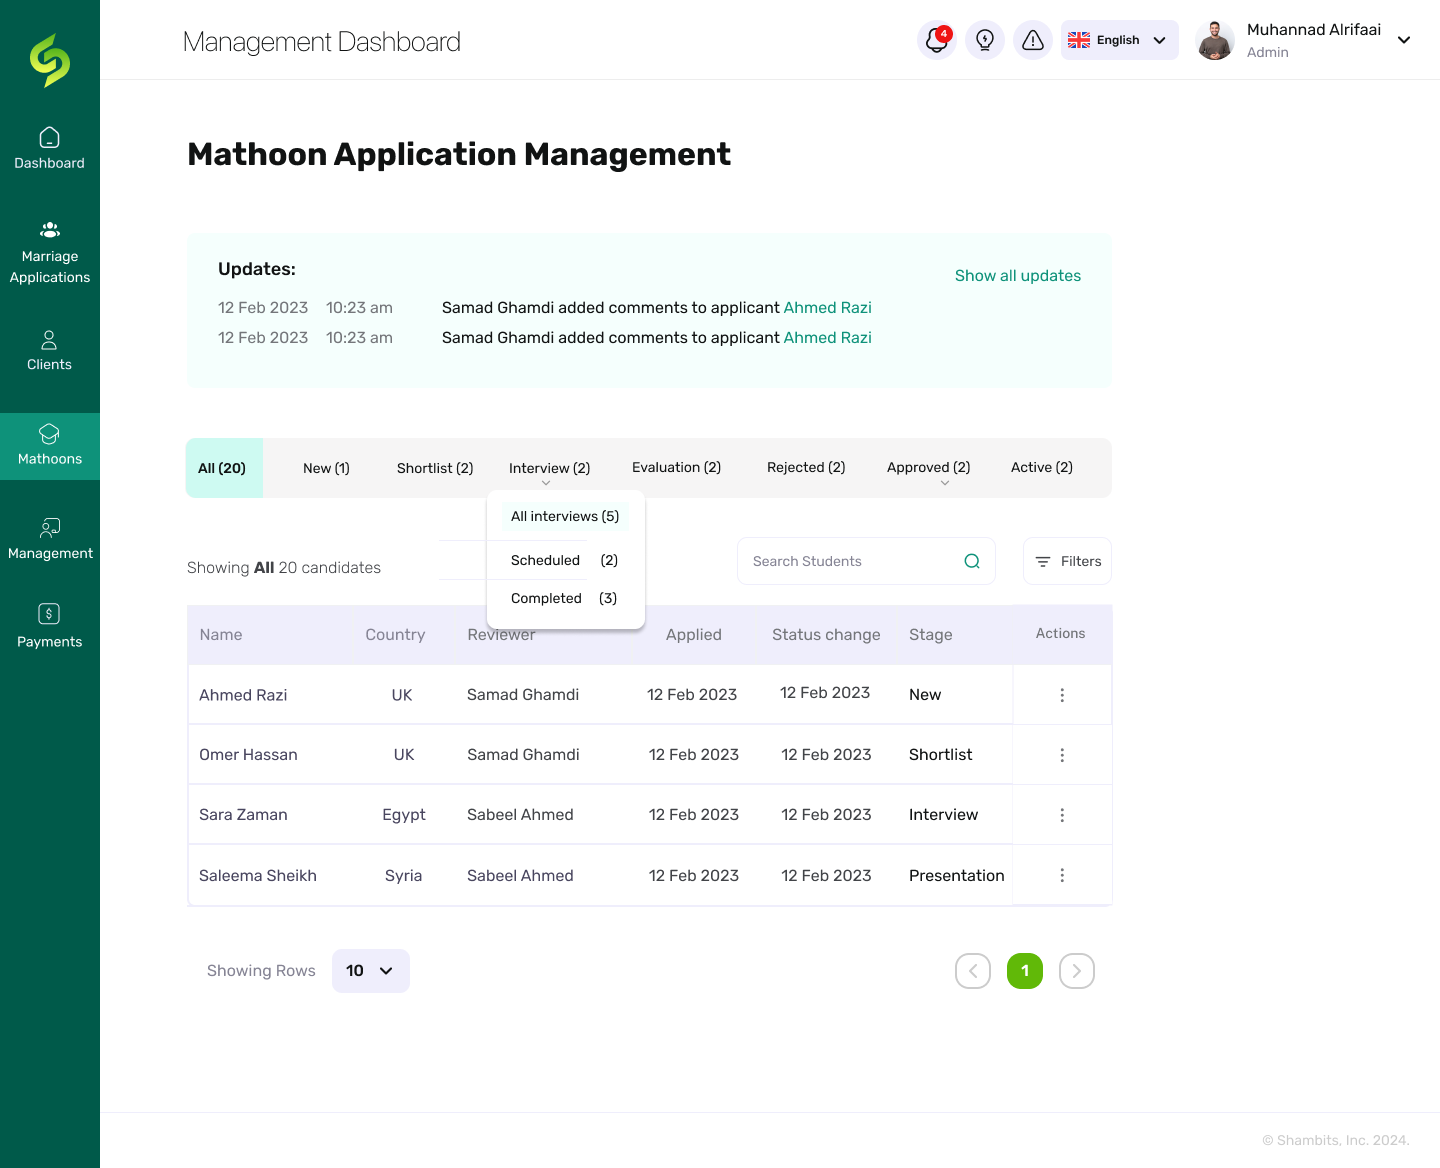Expand the Muhannad Alrifaai account menu
The height and width of the screenshot is (1168, 1440).
coord(1404,40)
